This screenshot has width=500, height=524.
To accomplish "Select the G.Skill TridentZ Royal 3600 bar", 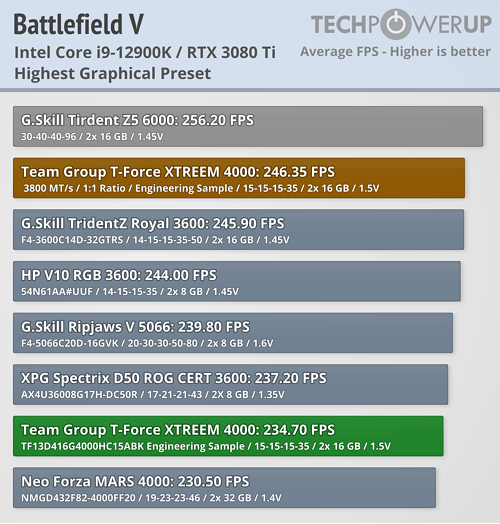I will click(x=238, y=230).
